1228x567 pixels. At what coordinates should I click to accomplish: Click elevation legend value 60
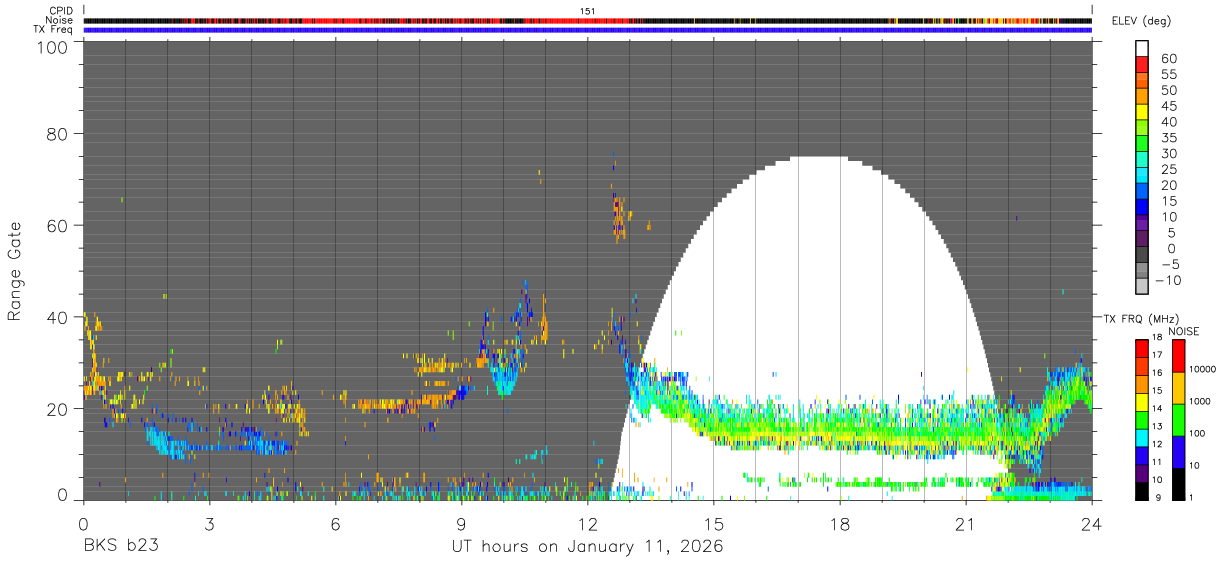click(x=1167, y=58)
